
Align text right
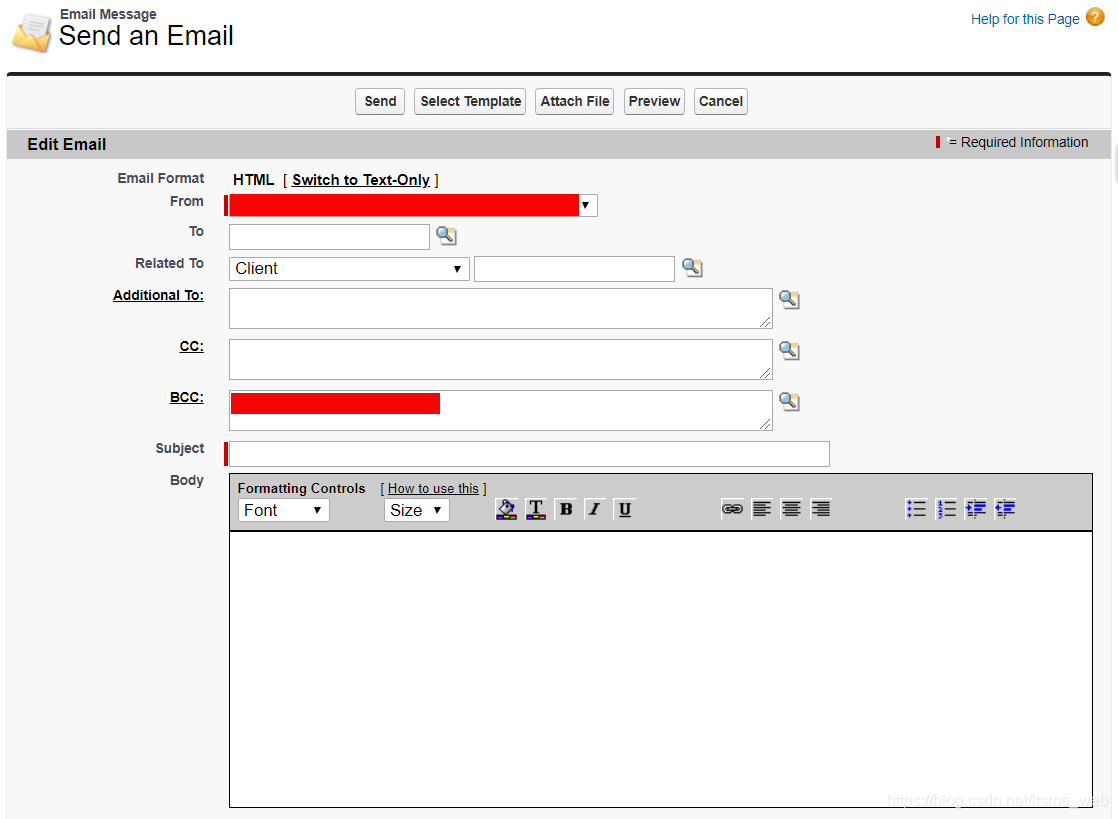coord(821,509)
